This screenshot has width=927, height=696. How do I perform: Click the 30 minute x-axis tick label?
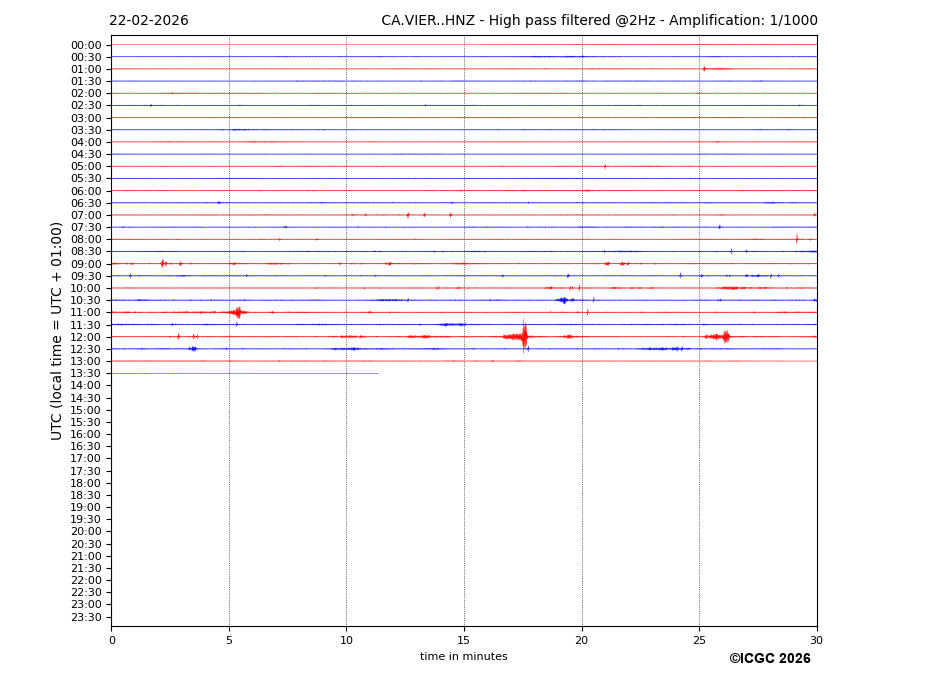tap(816, 640)
